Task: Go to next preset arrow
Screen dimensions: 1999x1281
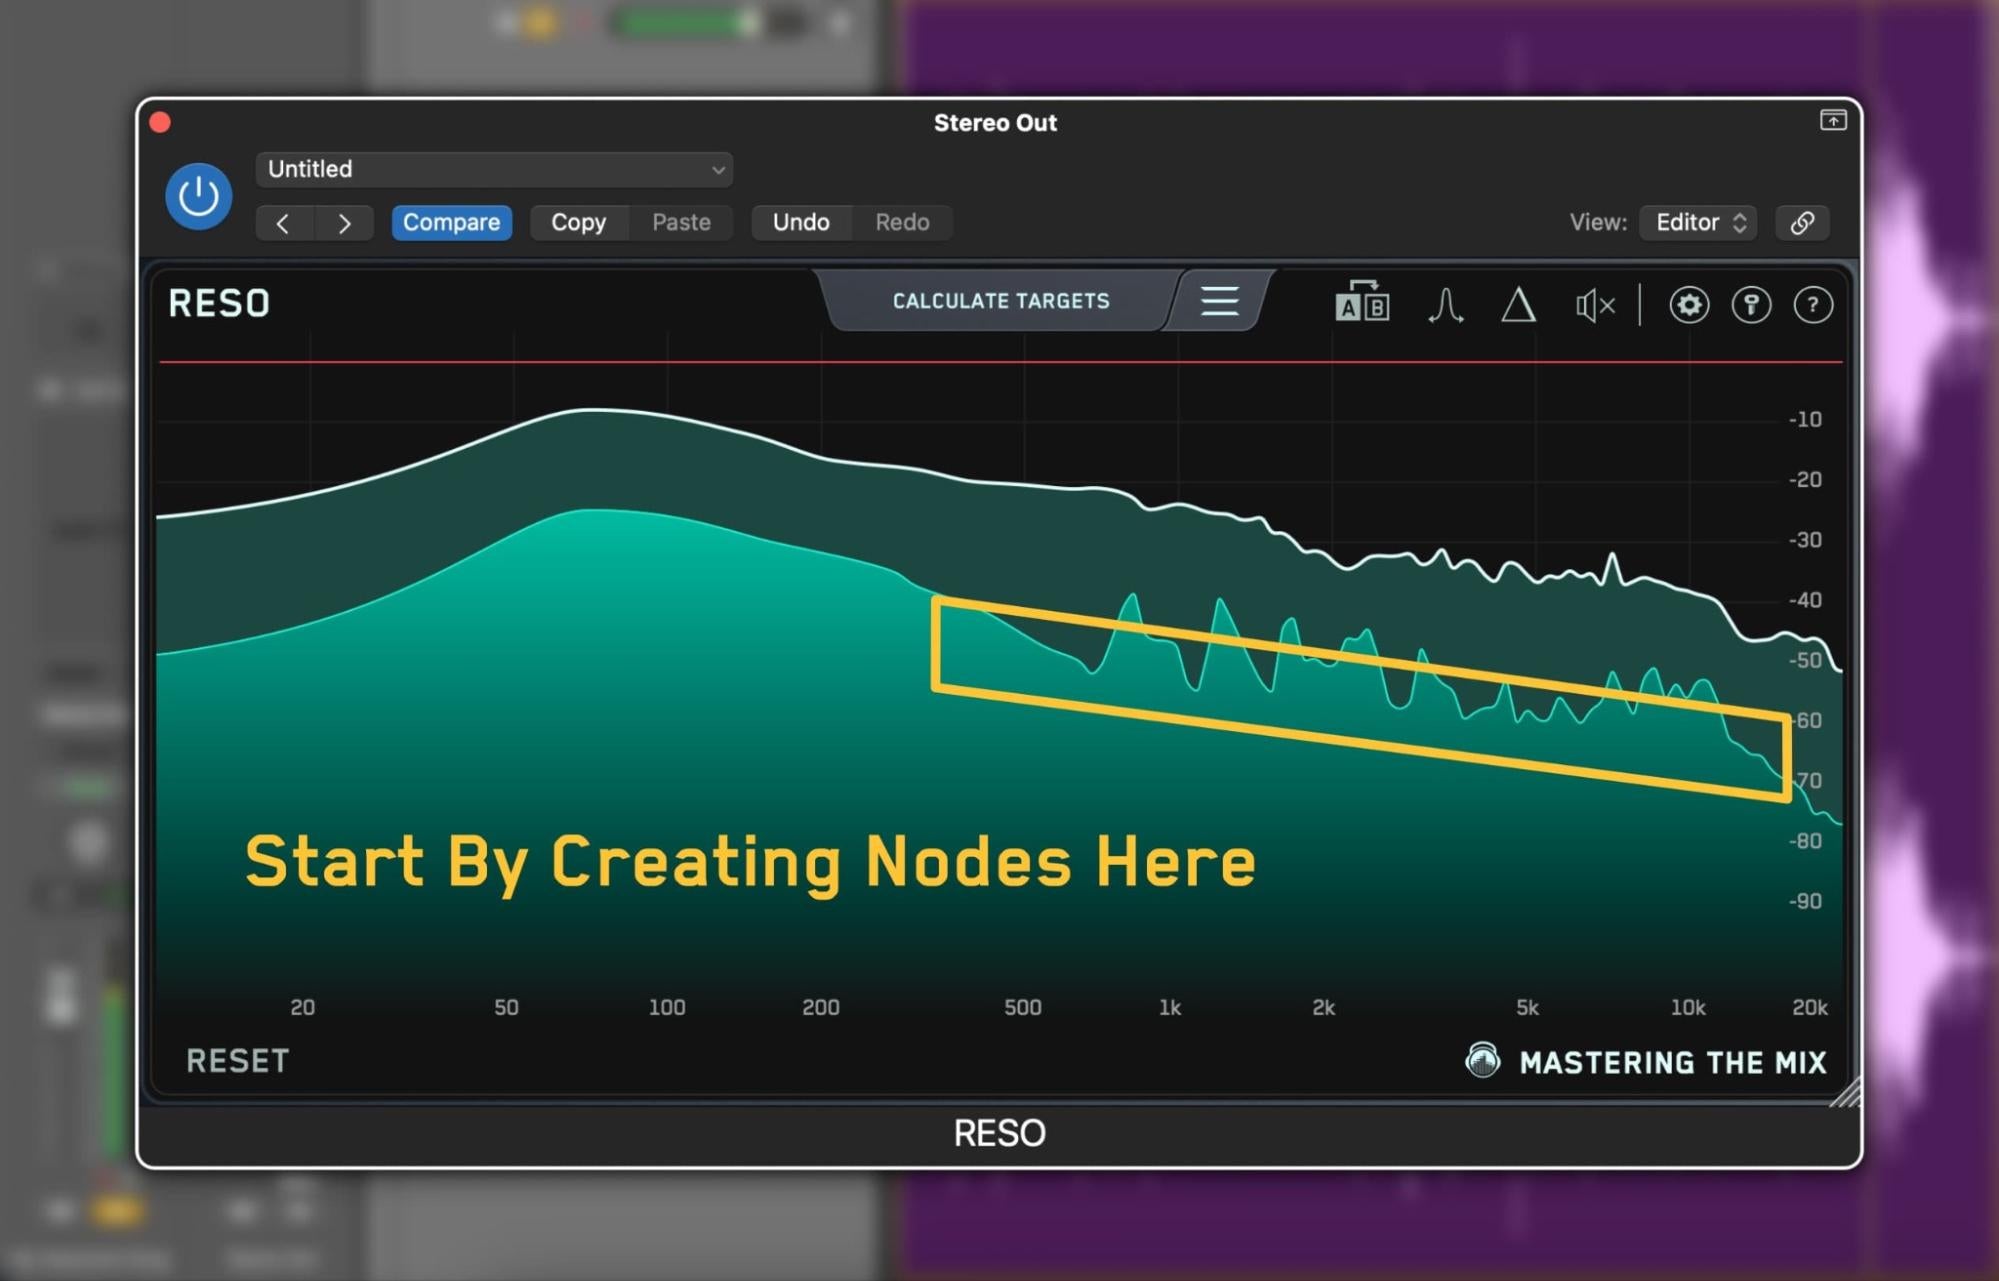Action: tap(344, 223)
